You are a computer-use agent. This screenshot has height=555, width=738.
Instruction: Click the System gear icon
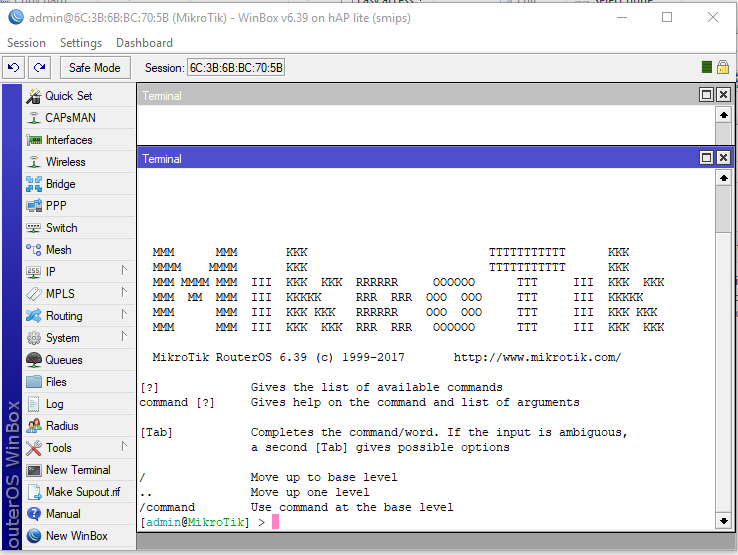[x=33, y=338]
